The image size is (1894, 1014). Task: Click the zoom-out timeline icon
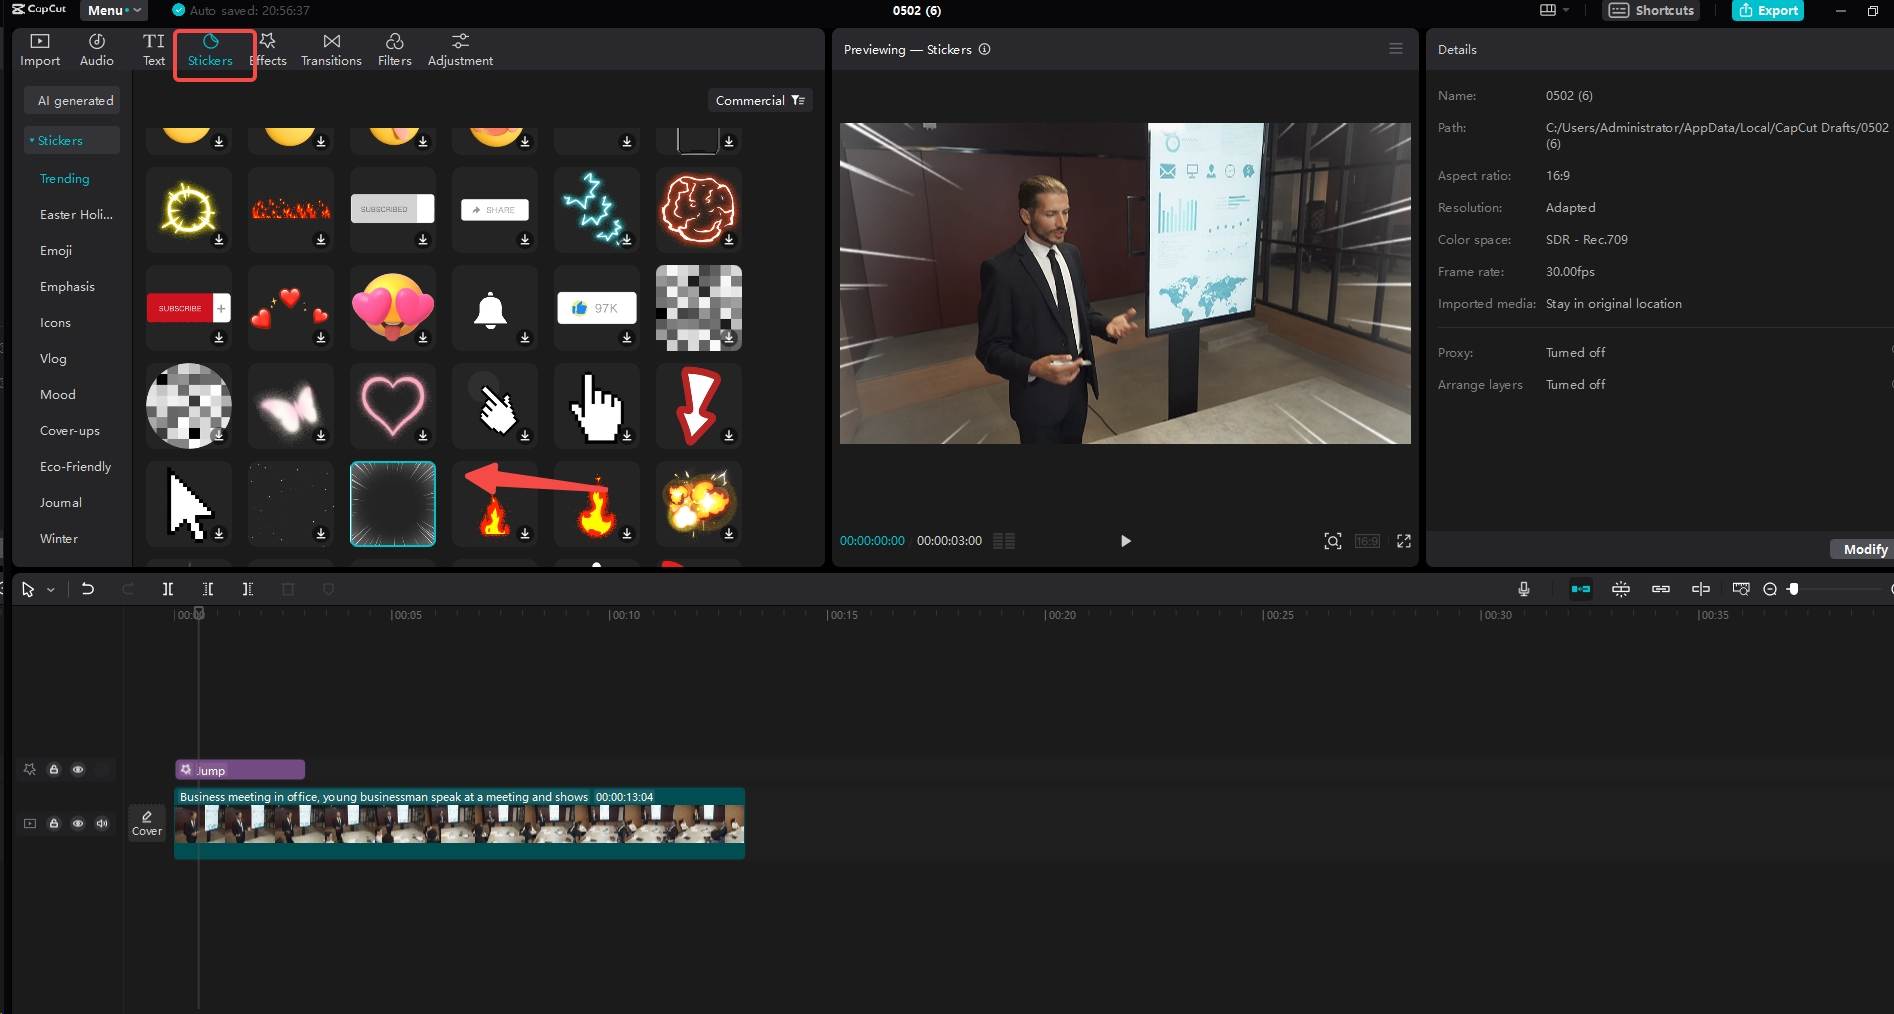(x=1769, y=589)
